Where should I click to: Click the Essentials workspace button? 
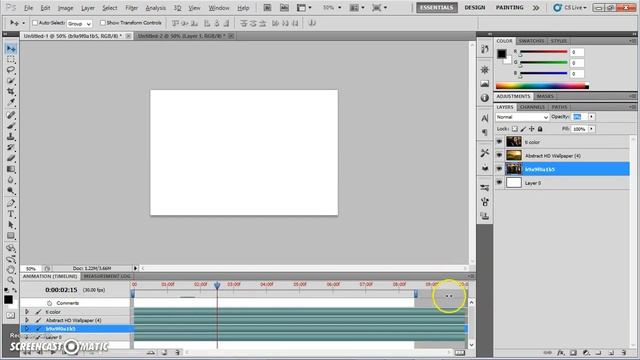(x=437, y=8)
